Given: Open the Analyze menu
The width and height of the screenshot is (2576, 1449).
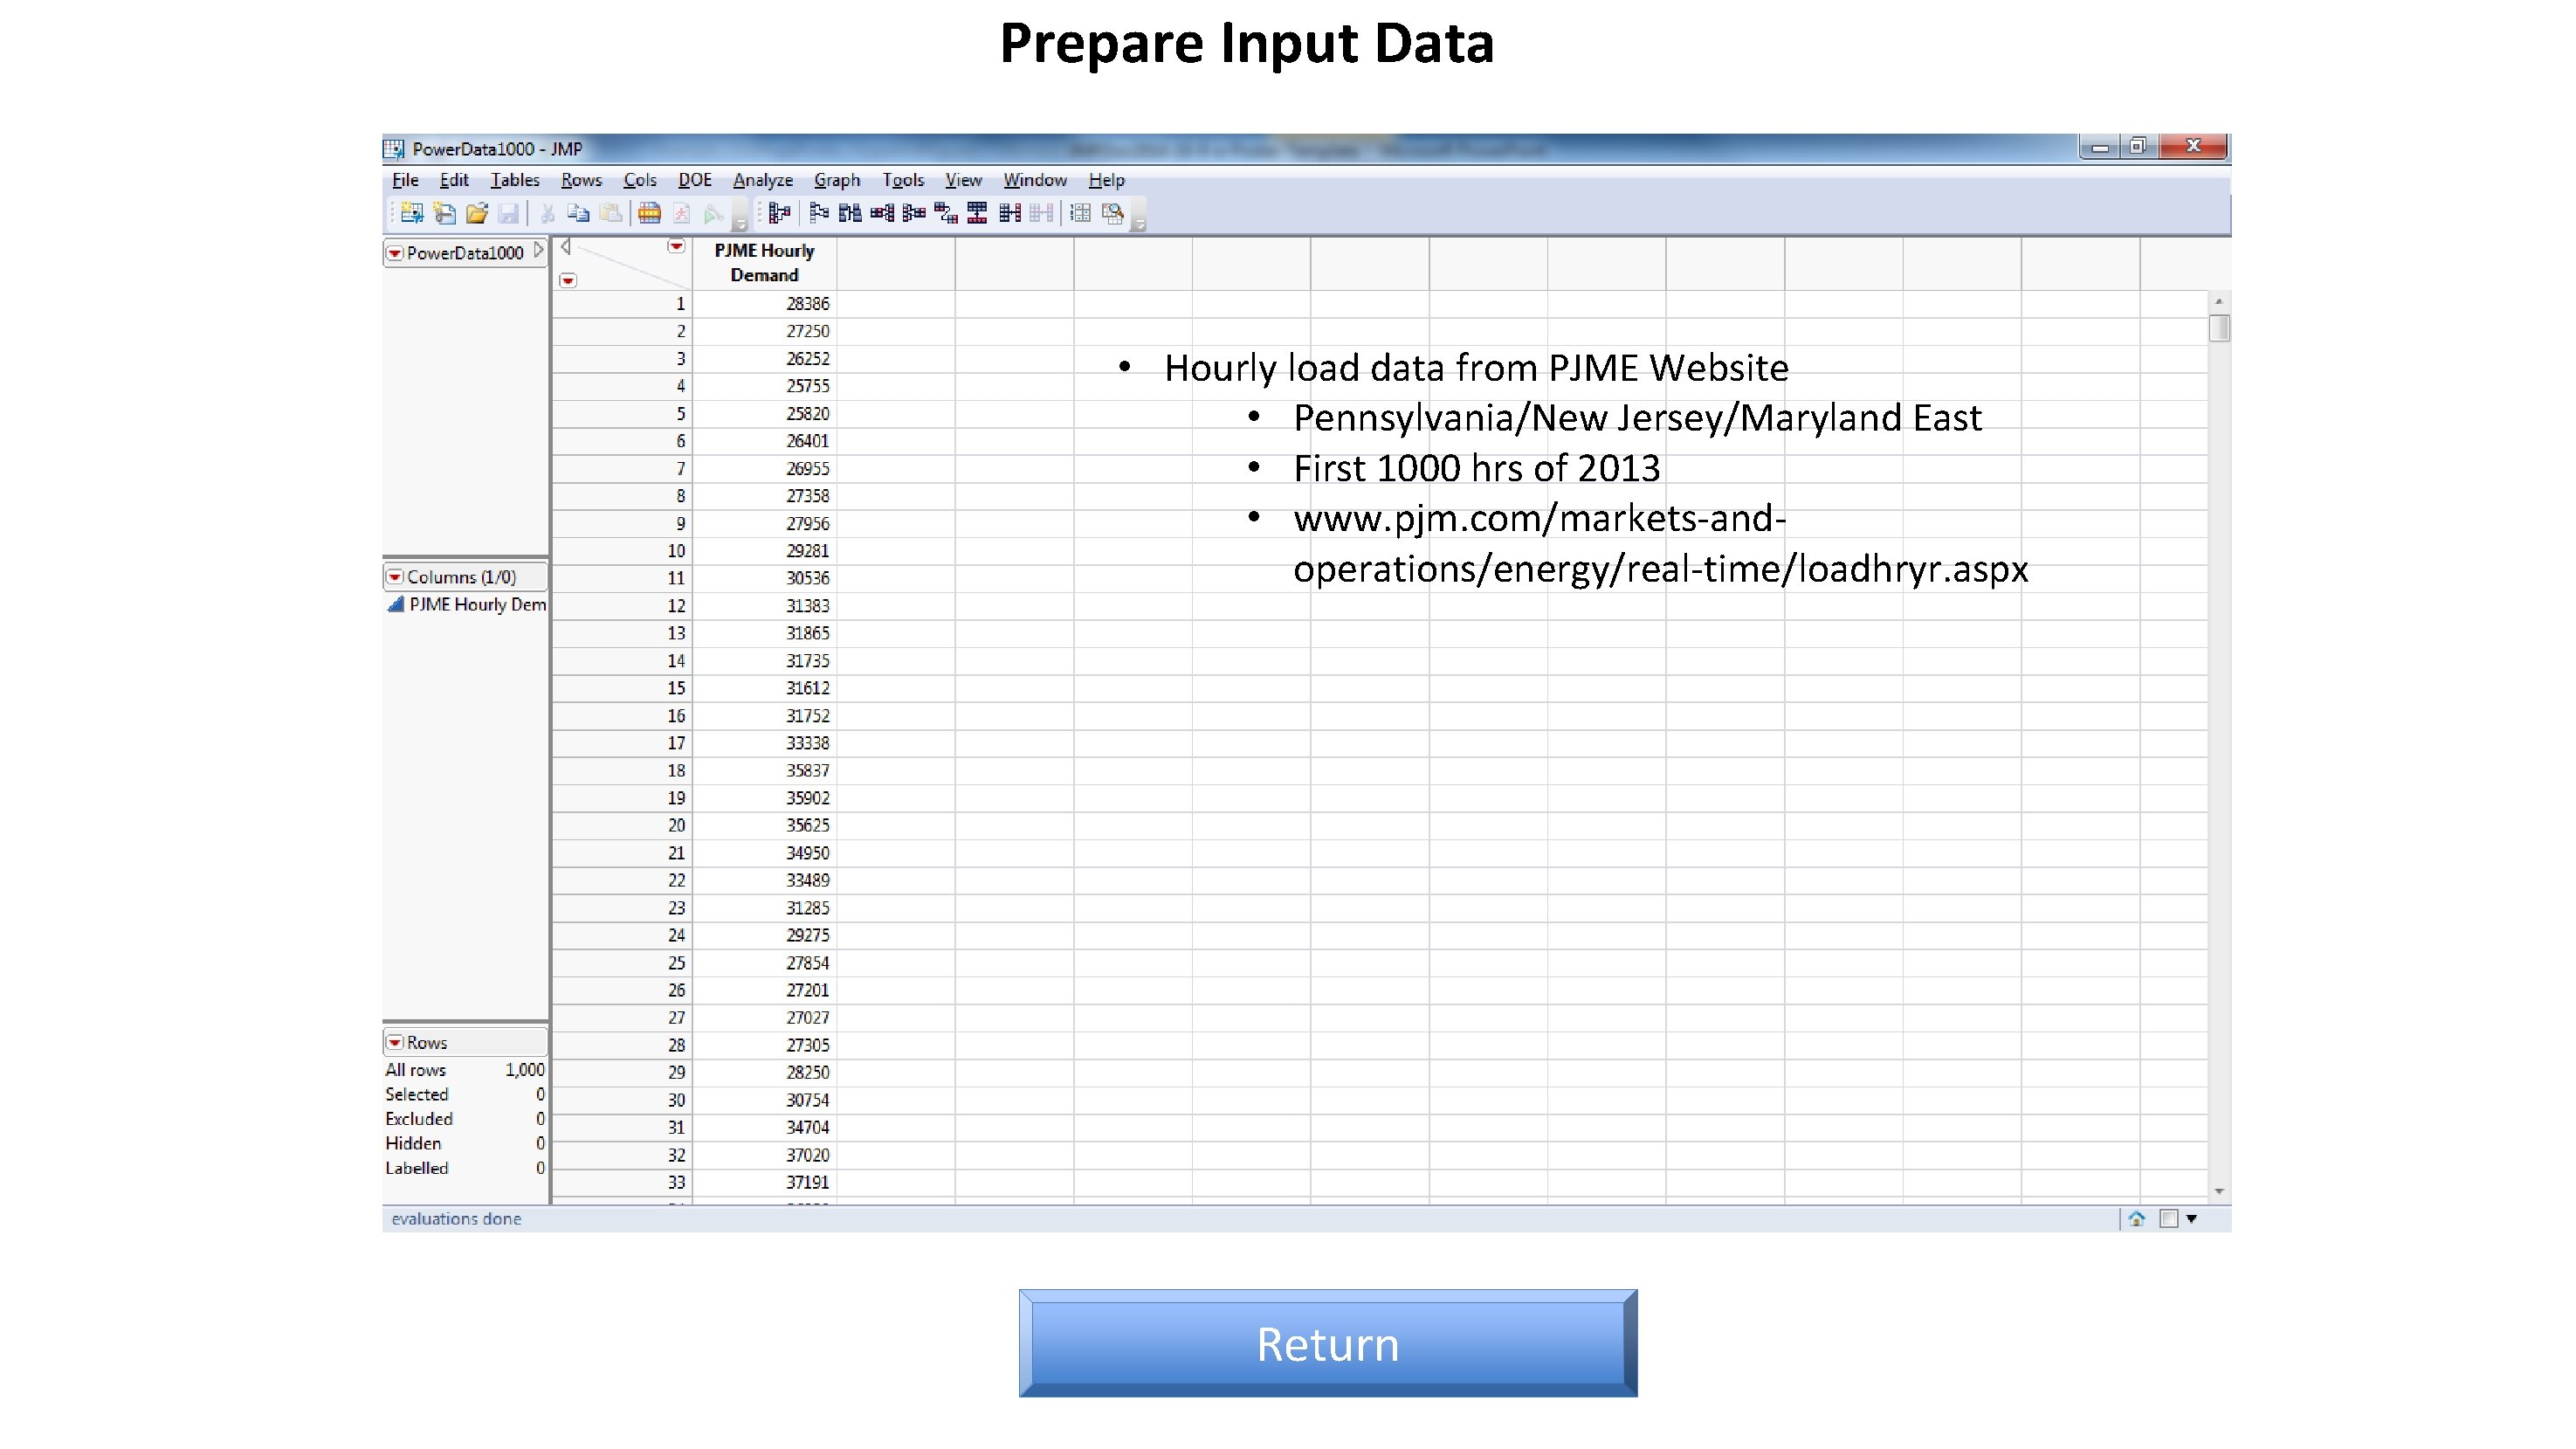Looking at the screenshot, I should click(x=762, y=180).
